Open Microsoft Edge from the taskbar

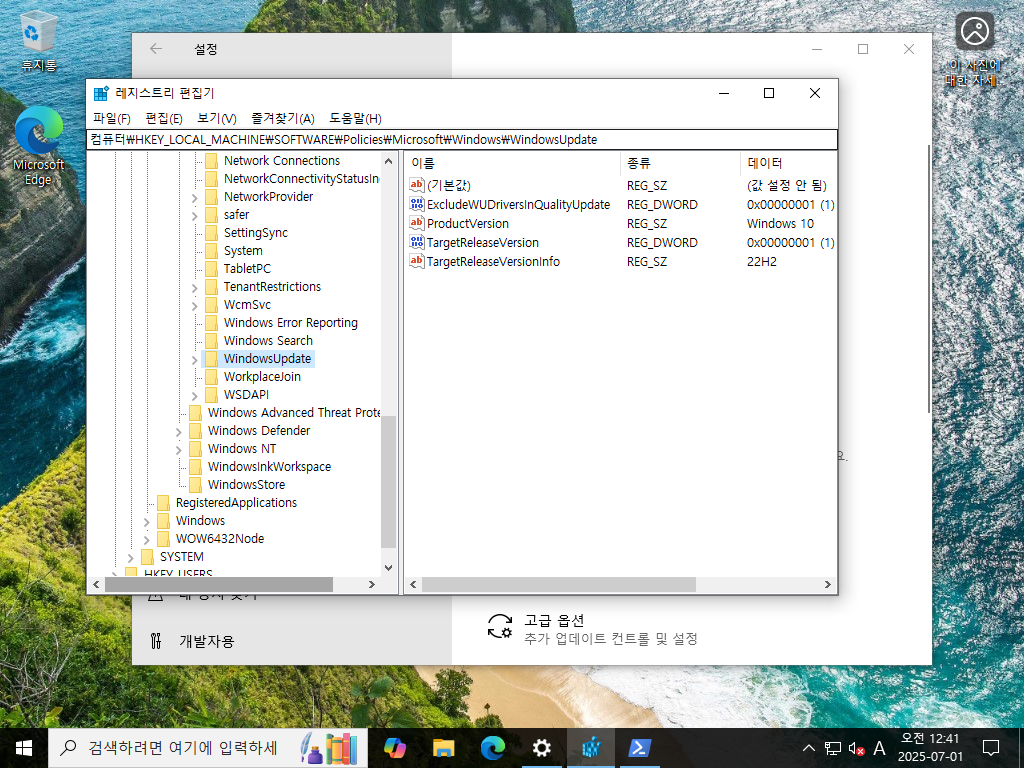[492, 748]
